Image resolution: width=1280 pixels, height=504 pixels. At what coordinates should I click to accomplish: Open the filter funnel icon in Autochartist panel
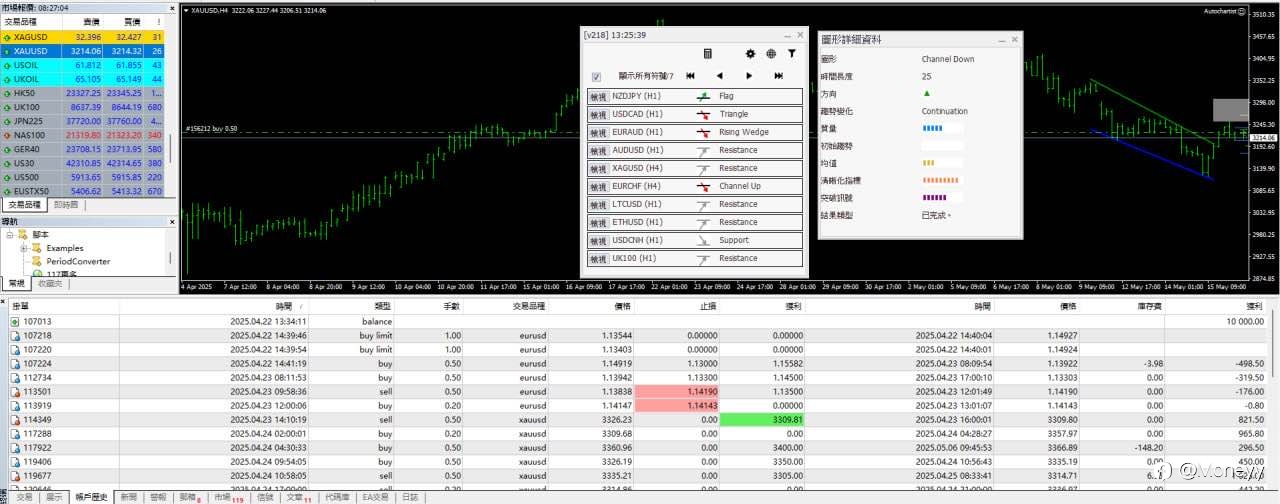(x=791, y=54)
